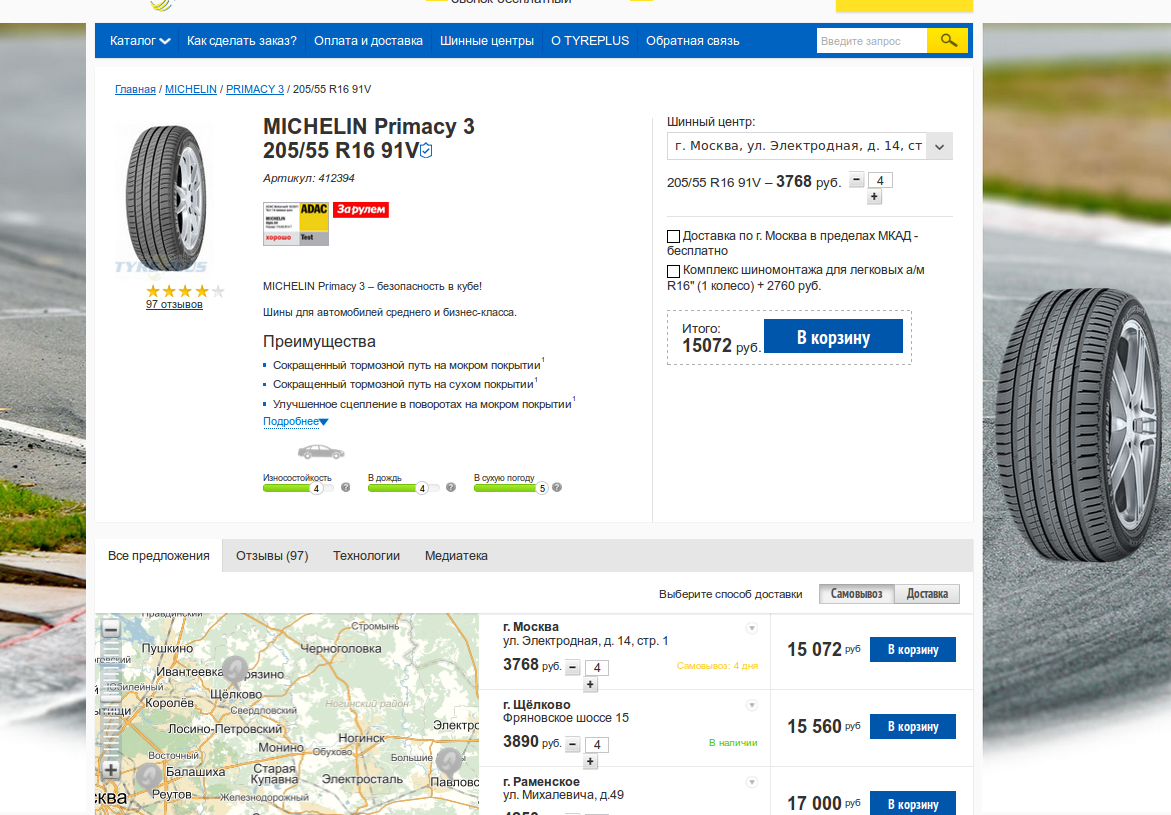Decrease quantity in г. Щёлково offer row
Screen dimensions: 1171x815
point(573,745)
